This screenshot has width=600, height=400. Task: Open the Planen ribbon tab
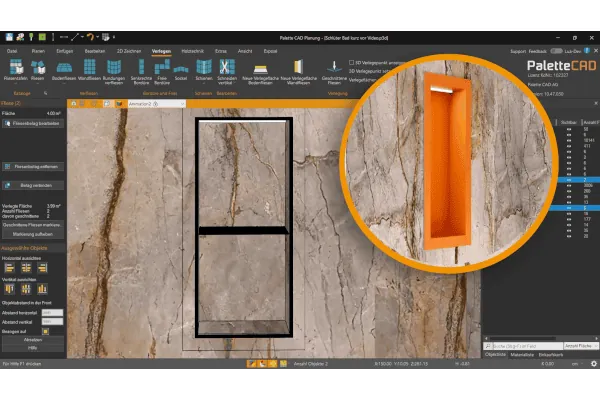(38, 51)
